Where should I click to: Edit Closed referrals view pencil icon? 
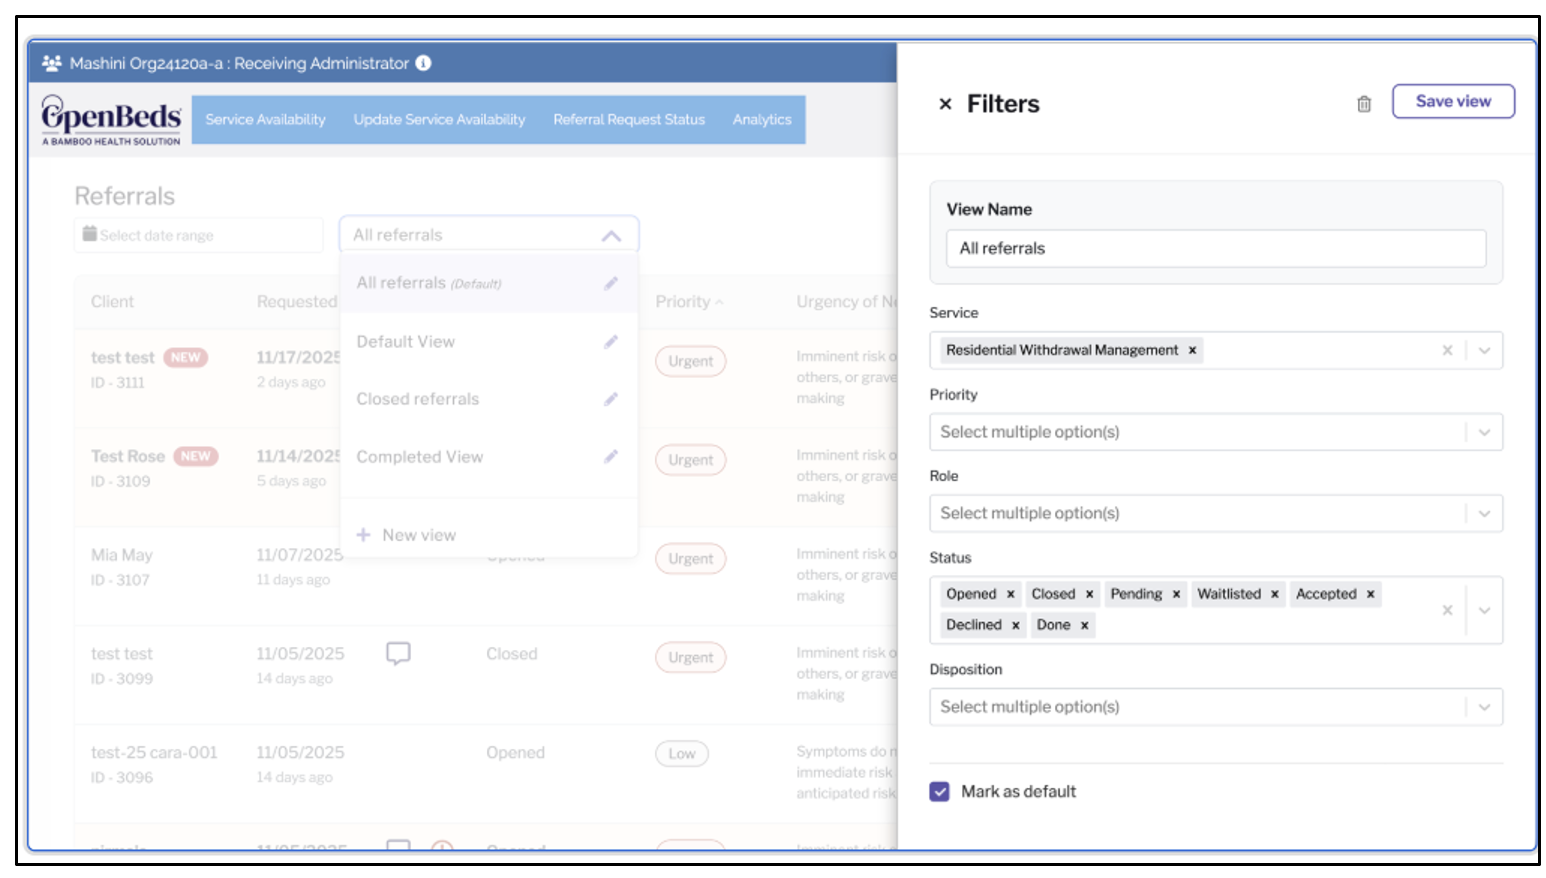click(x=611, y=399)
